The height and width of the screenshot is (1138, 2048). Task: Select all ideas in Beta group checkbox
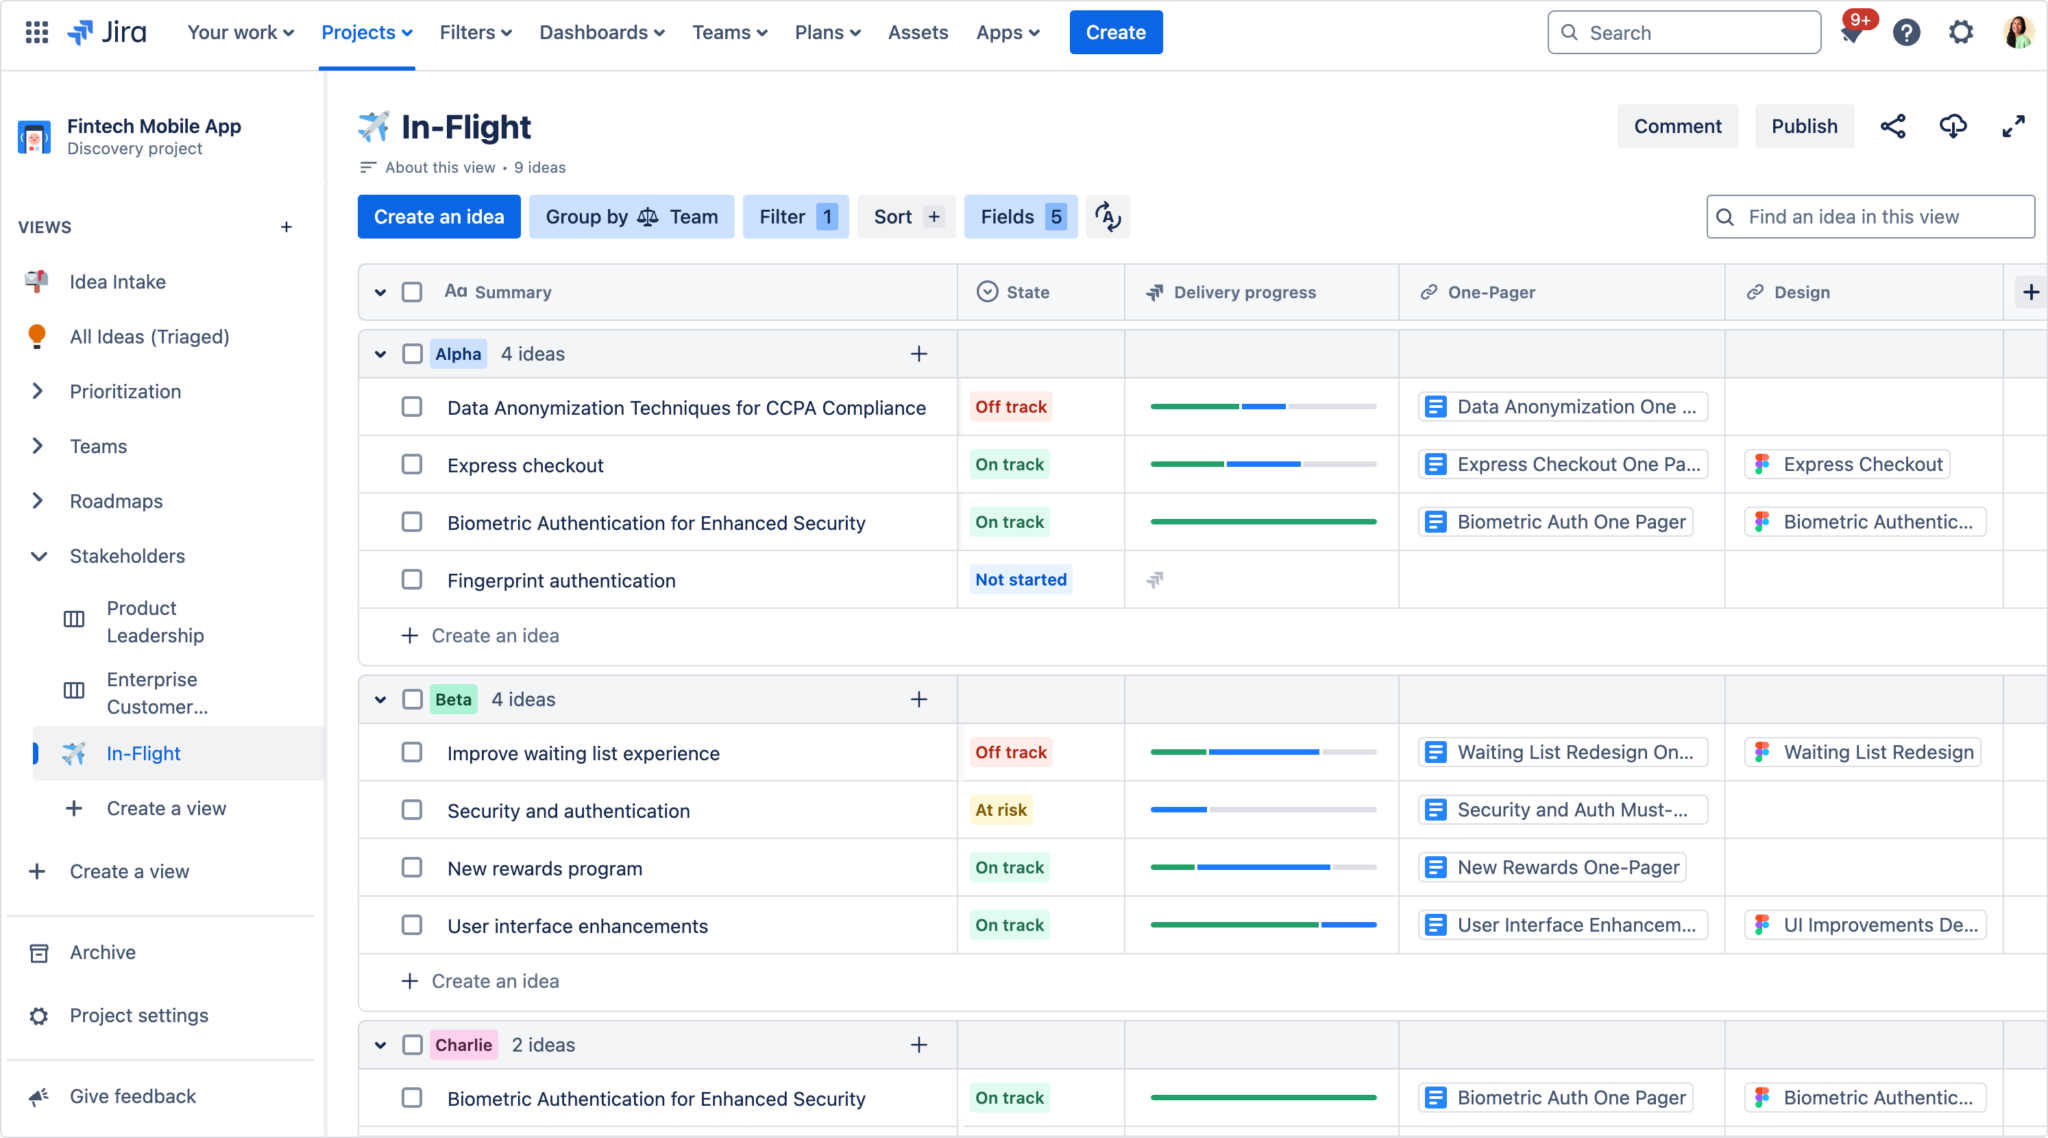(412, 699)
